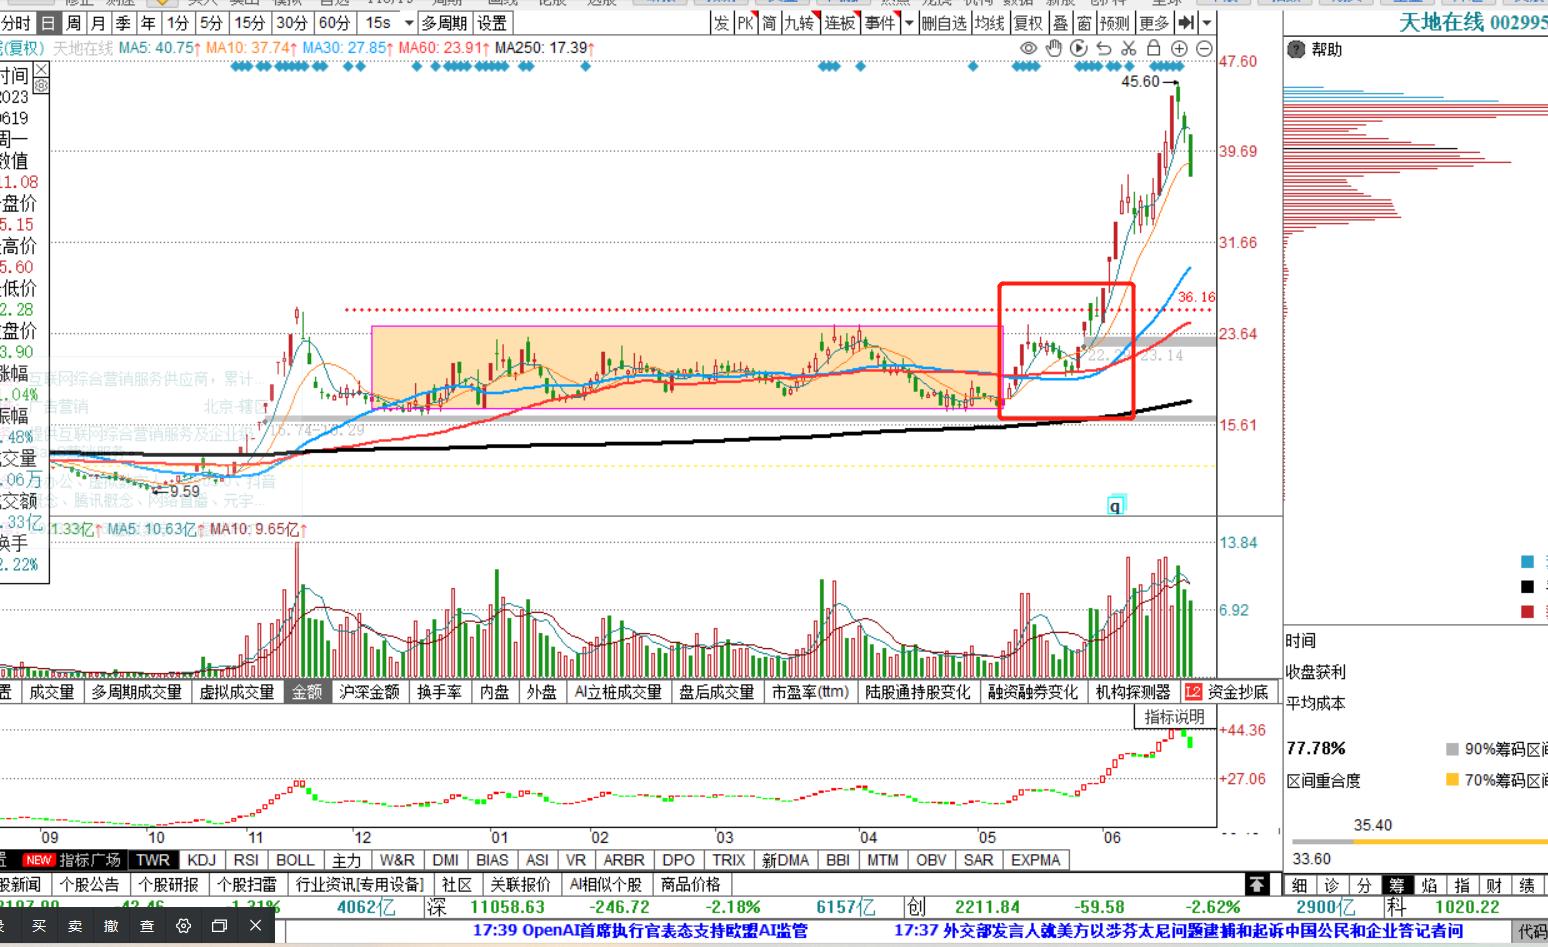Open the small settings icon under panel close
The width and height of the screenshot is (1548, 947).
pos(41,86)
